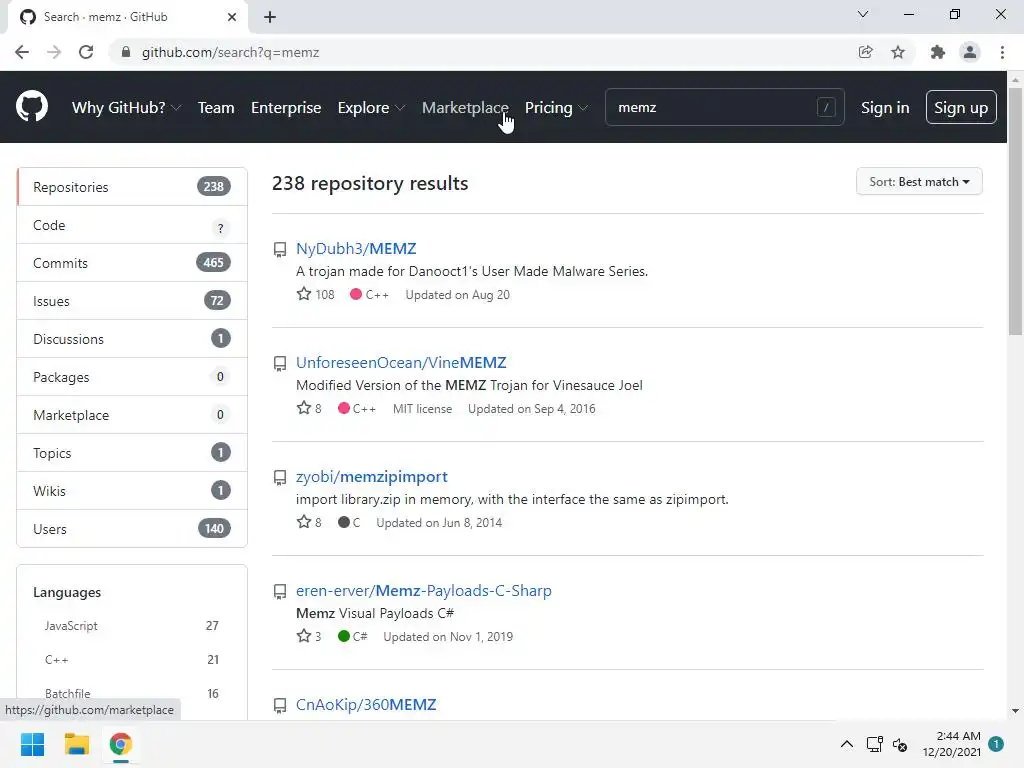Screen dimensions: 1024x768
Task: Click the repo icon beside NyDubh3/MEMZ
Action: click(x=280, y=249)
